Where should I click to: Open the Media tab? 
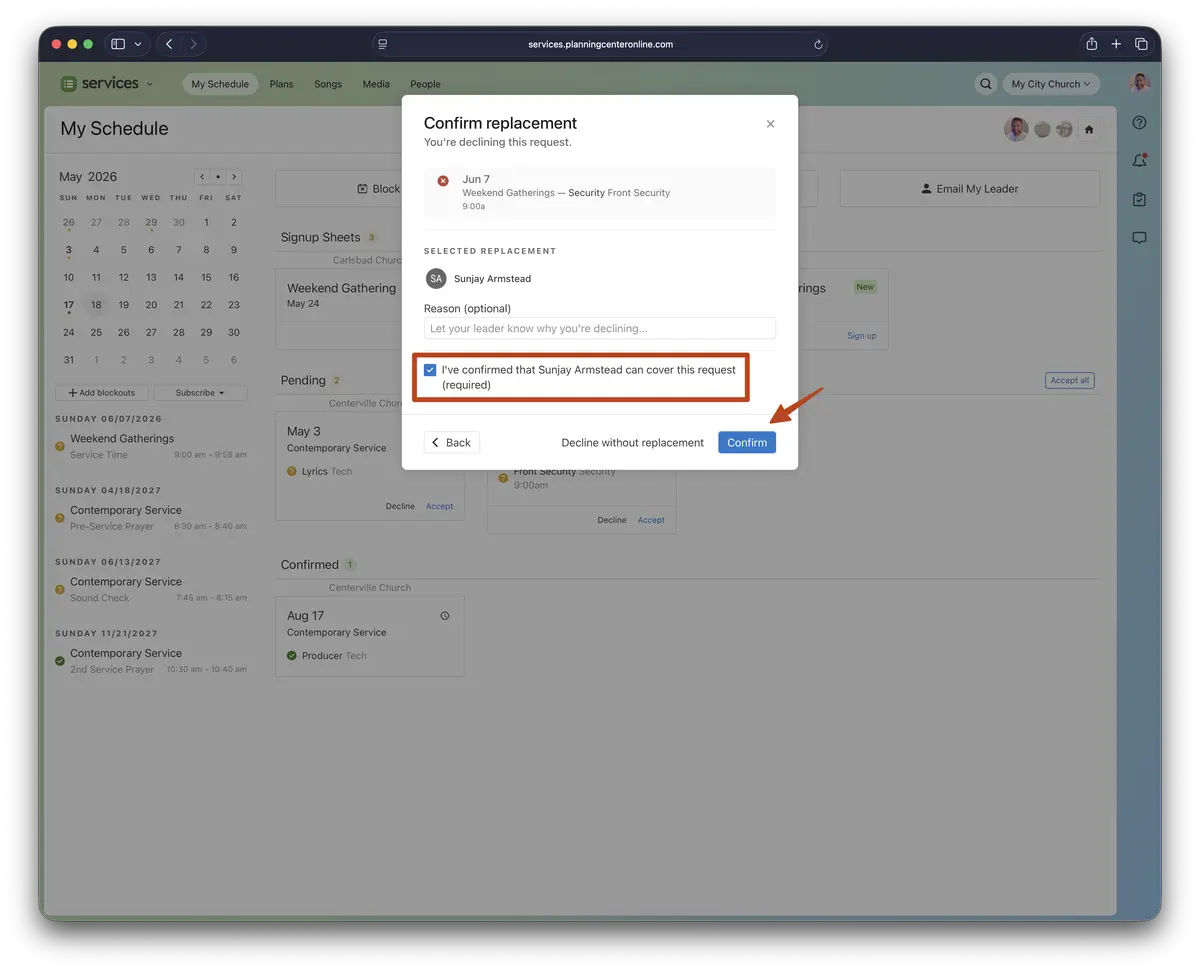click(376, 84)
